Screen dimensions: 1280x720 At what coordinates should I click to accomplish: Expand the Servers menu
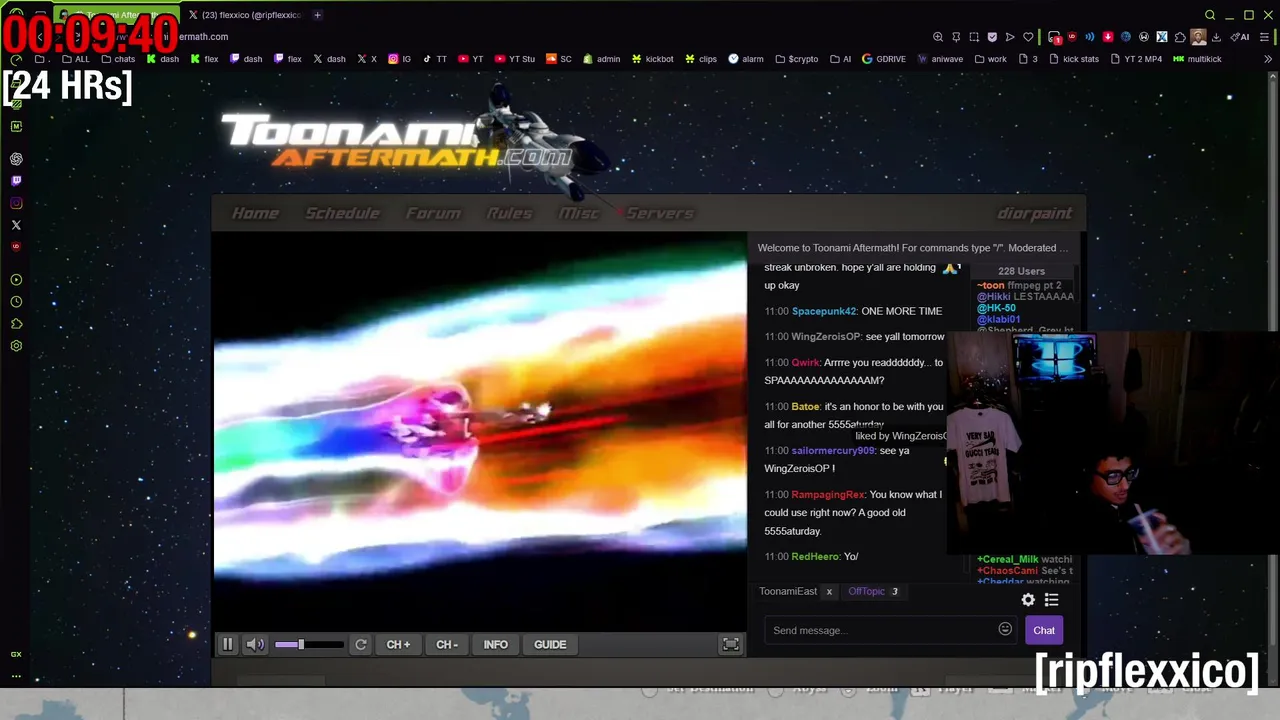[x=659, y=213]
